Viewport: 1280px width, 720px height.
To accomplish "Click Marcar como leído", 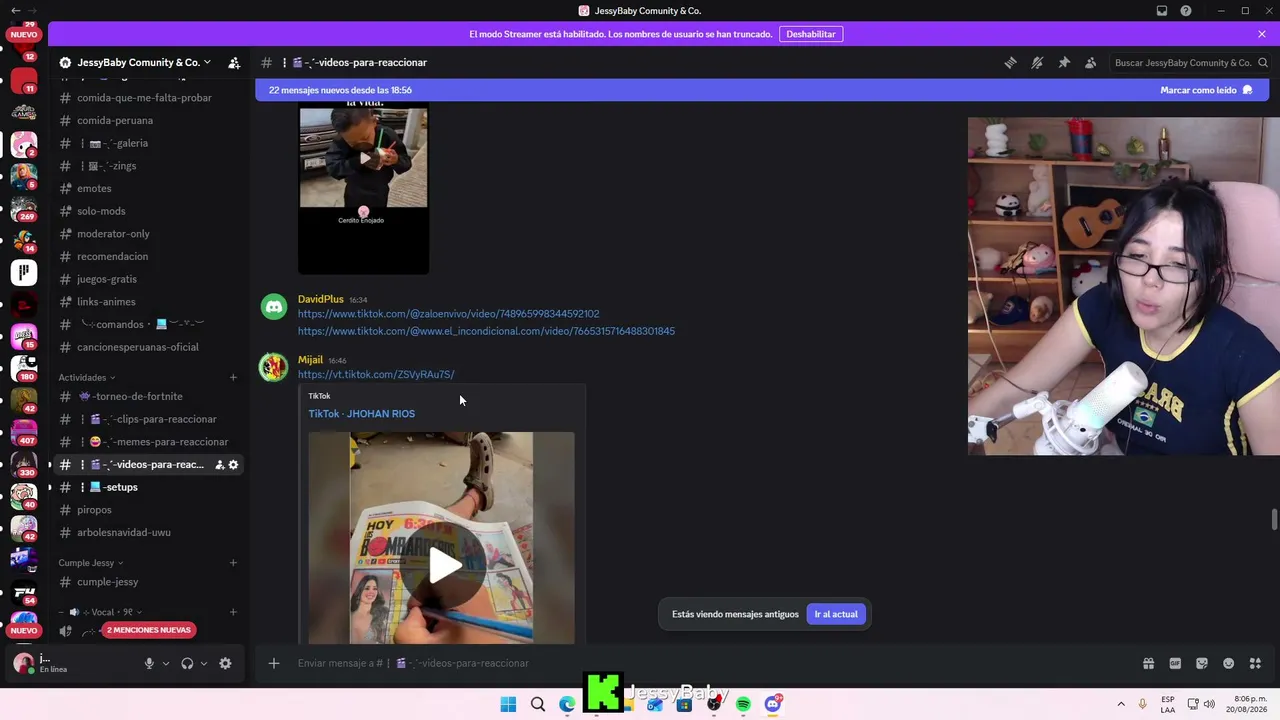I will 1206,90.
